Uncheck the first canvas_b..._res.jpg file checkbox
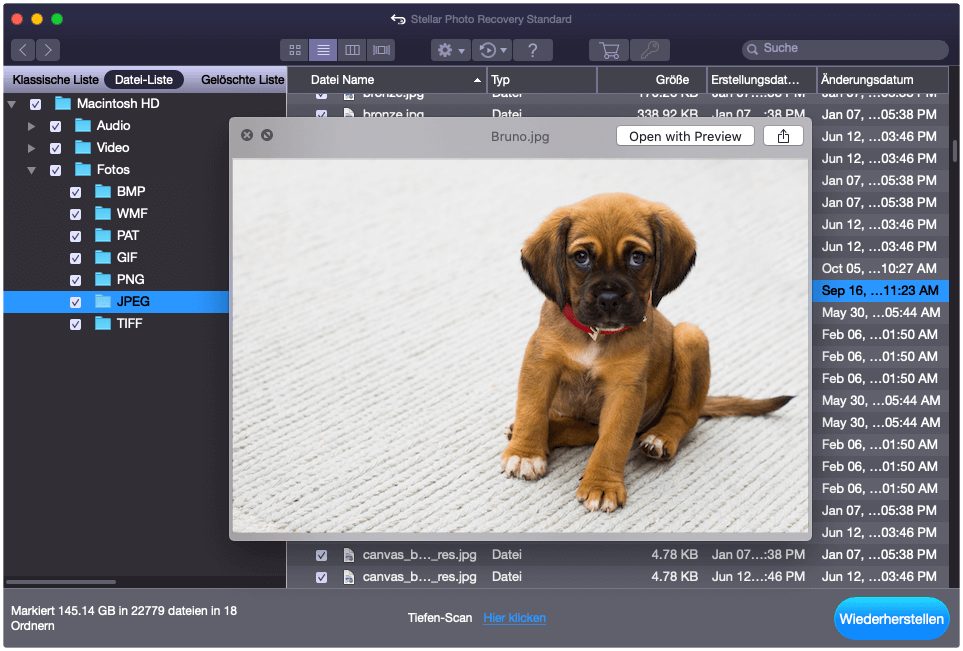The image size is (963, 651). [321, 555]
